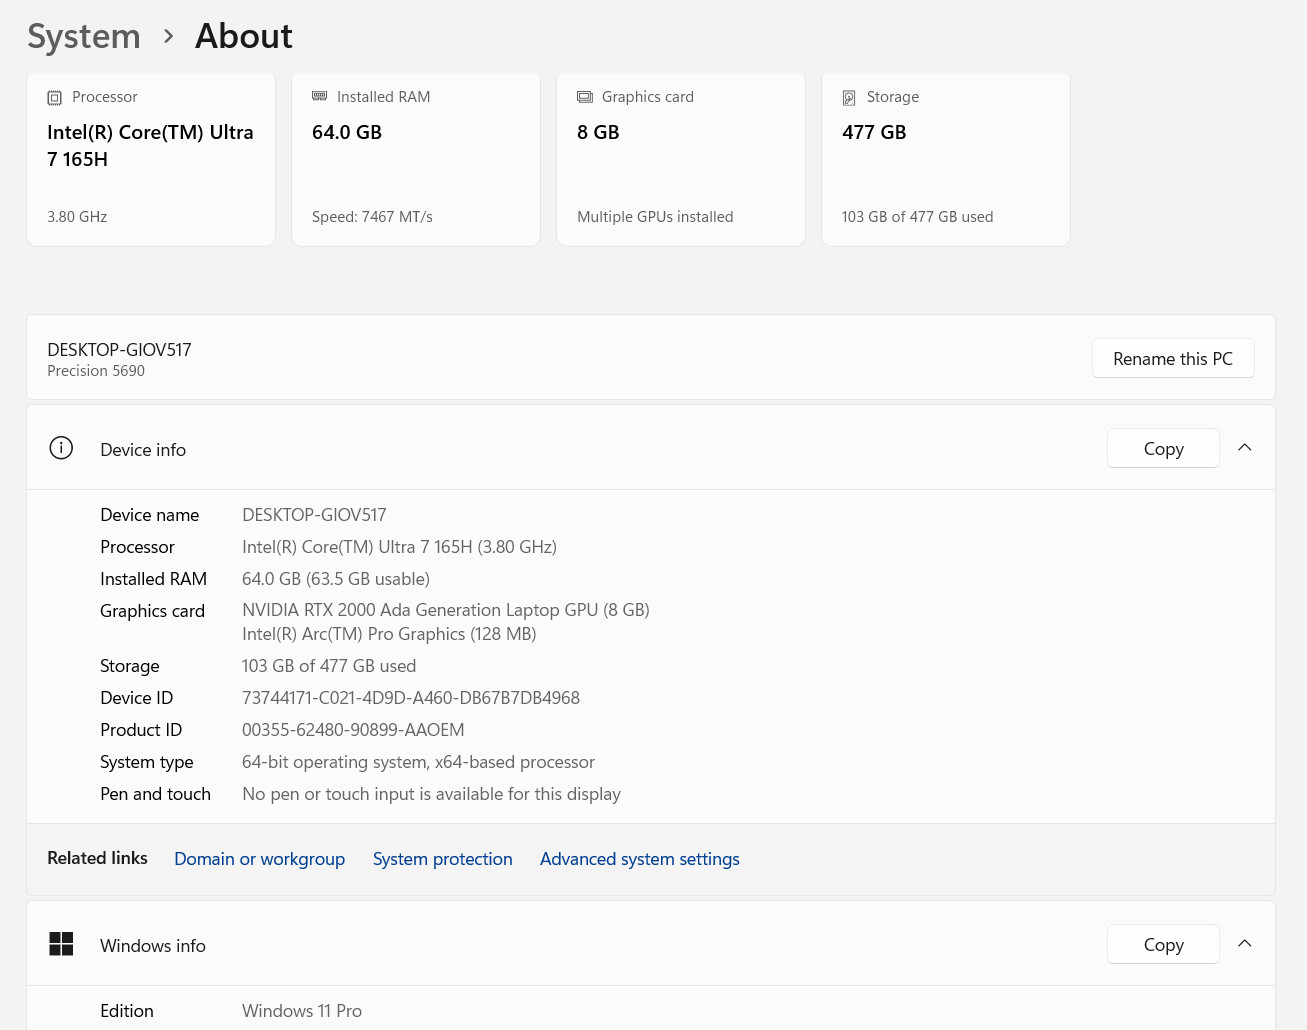Select 103 GB of 477 GB used in Device info
Screen dimensions: 1307x1030
[x=329, y=666]
